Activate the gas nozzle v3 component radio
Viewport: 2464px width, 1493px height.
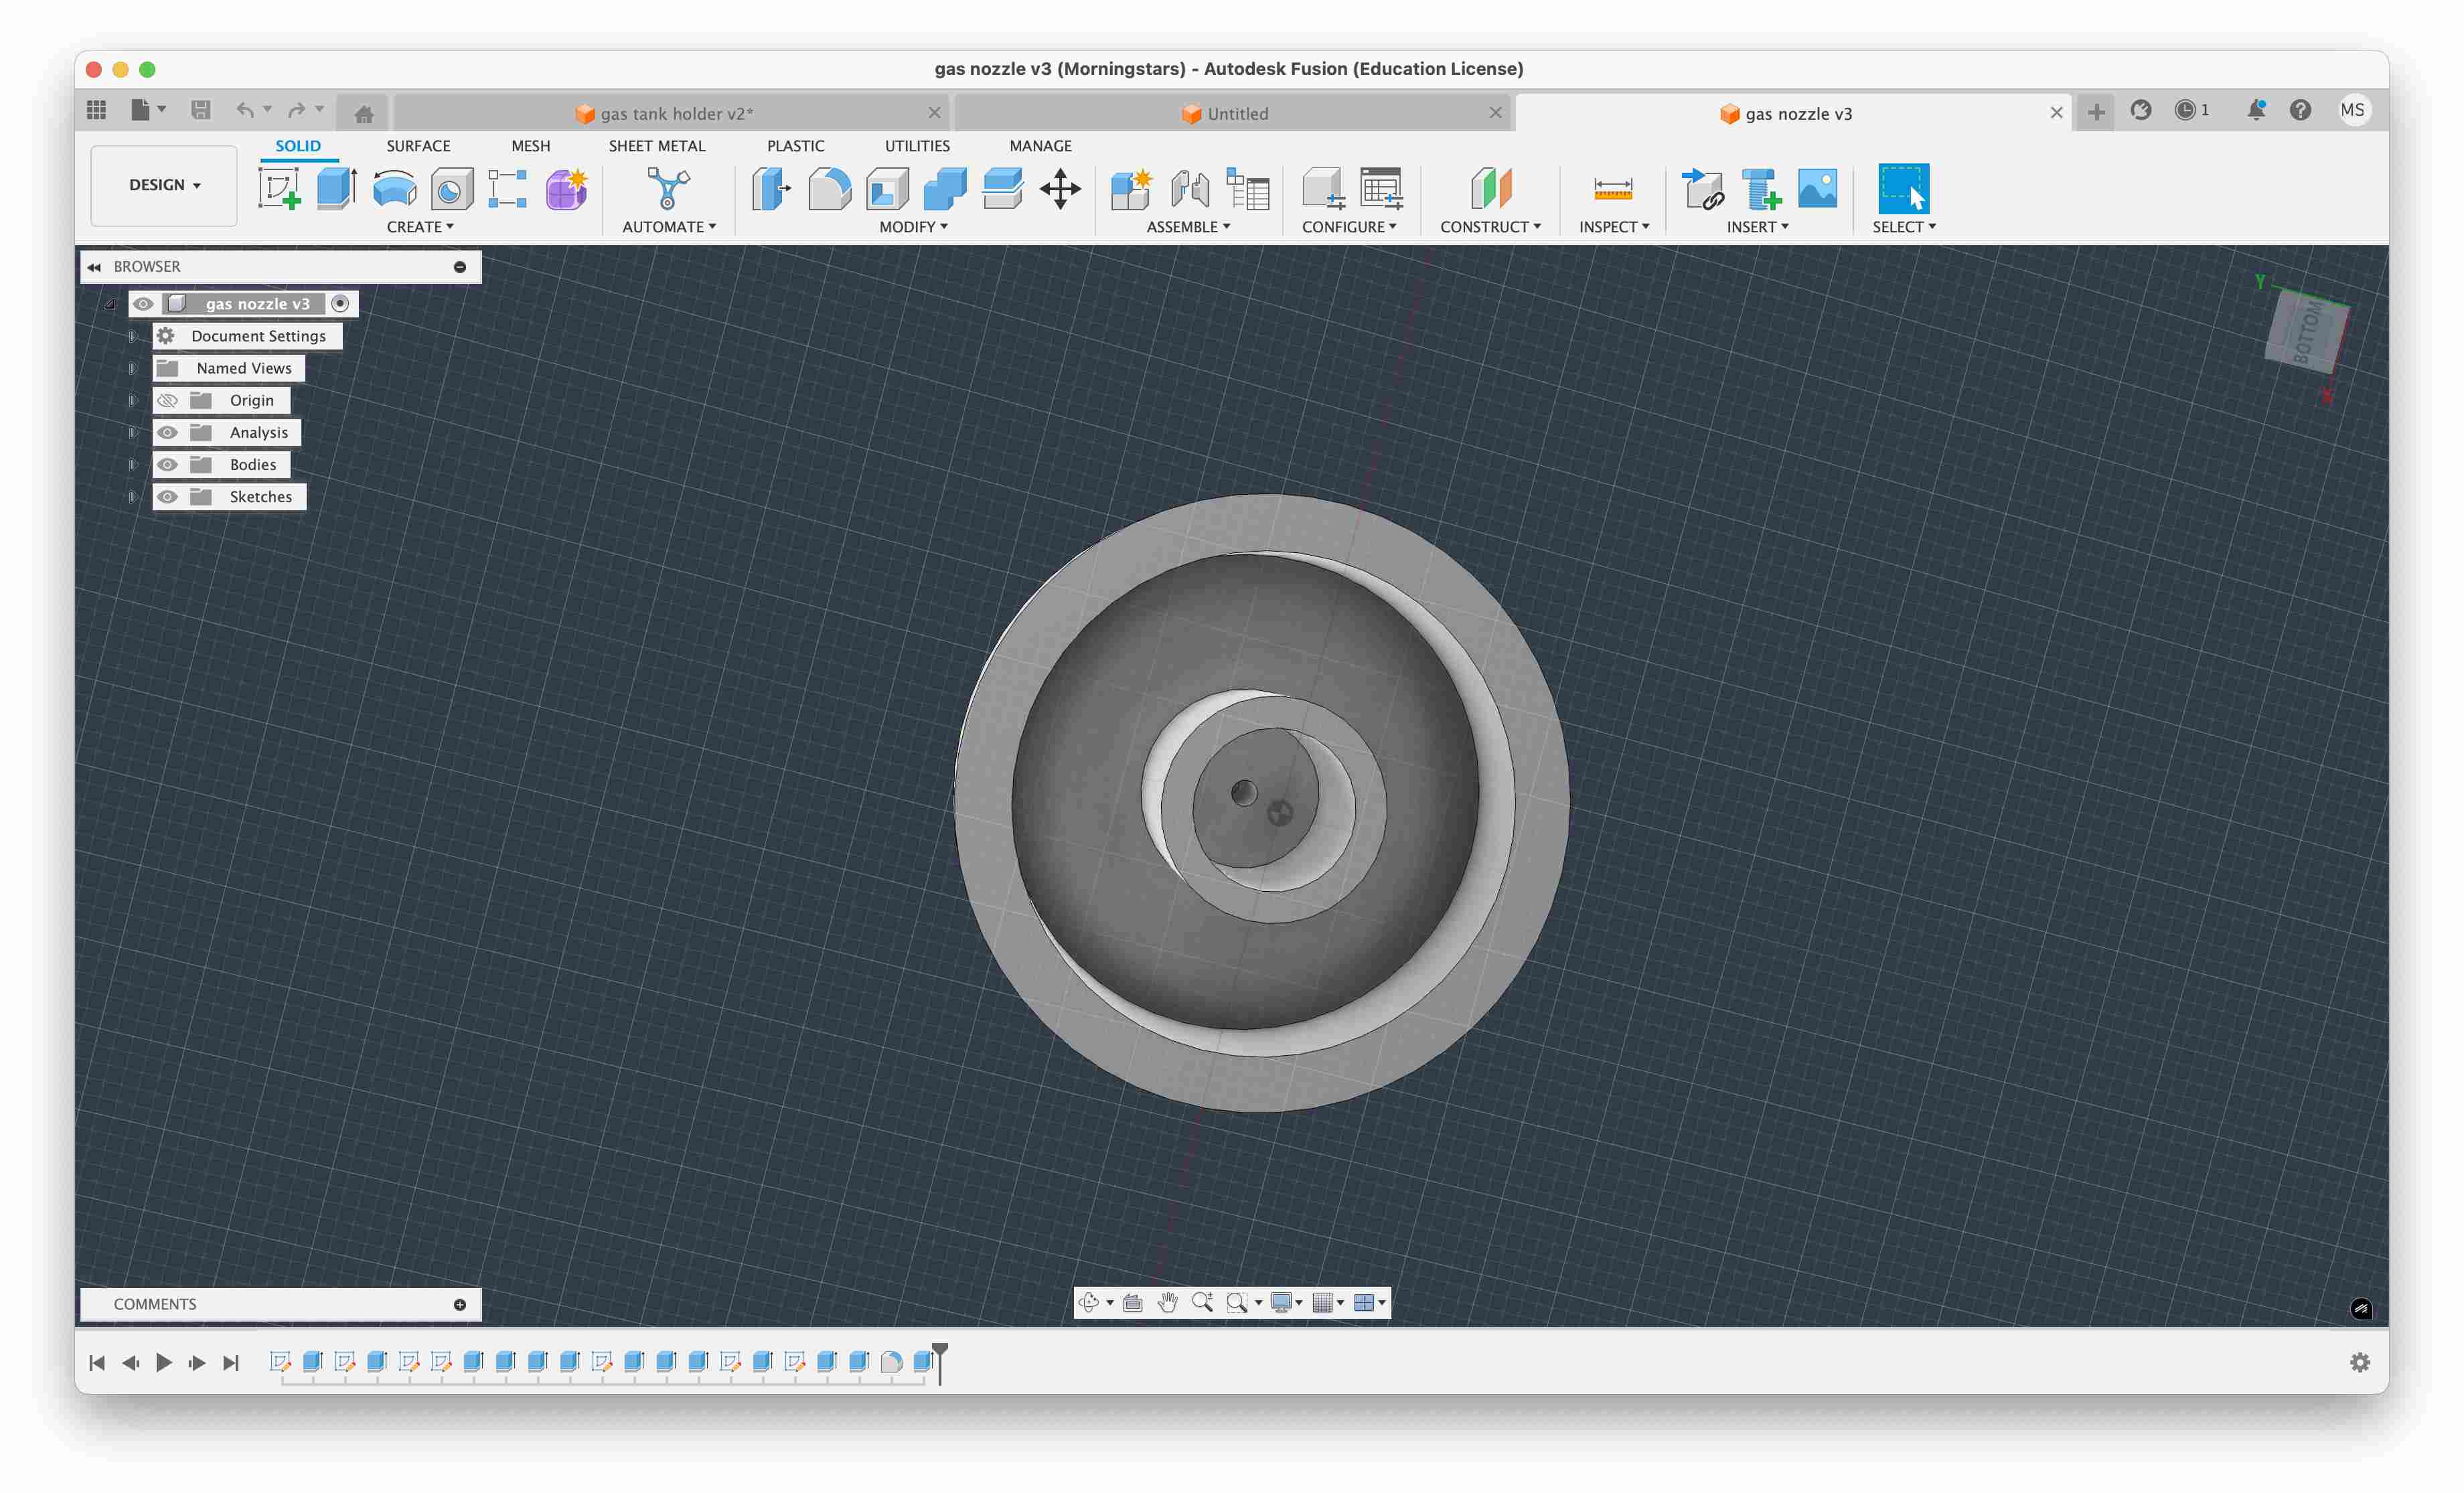pos(340,304)
